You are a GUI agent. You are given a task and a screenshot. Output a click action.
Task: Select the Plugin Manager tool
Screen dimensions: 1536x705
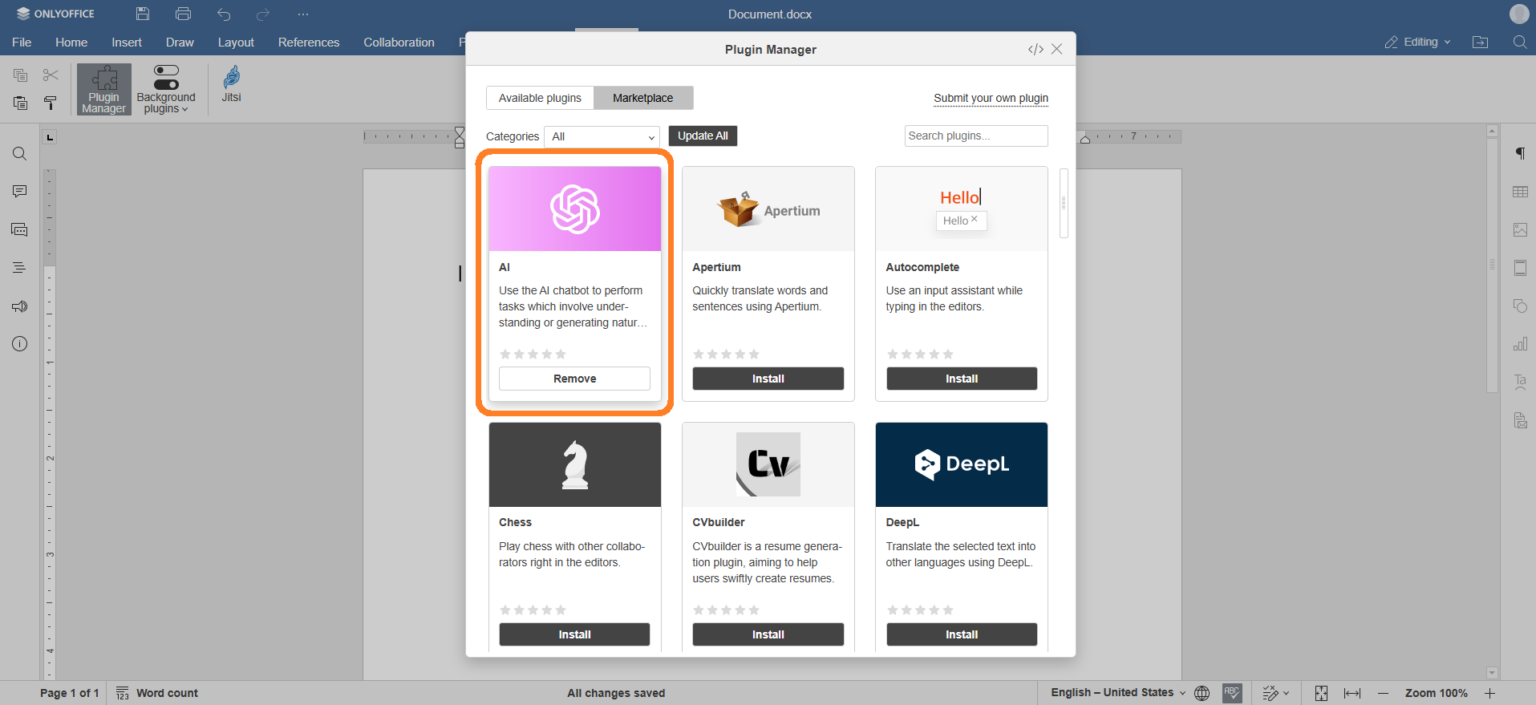pos(103,89)
